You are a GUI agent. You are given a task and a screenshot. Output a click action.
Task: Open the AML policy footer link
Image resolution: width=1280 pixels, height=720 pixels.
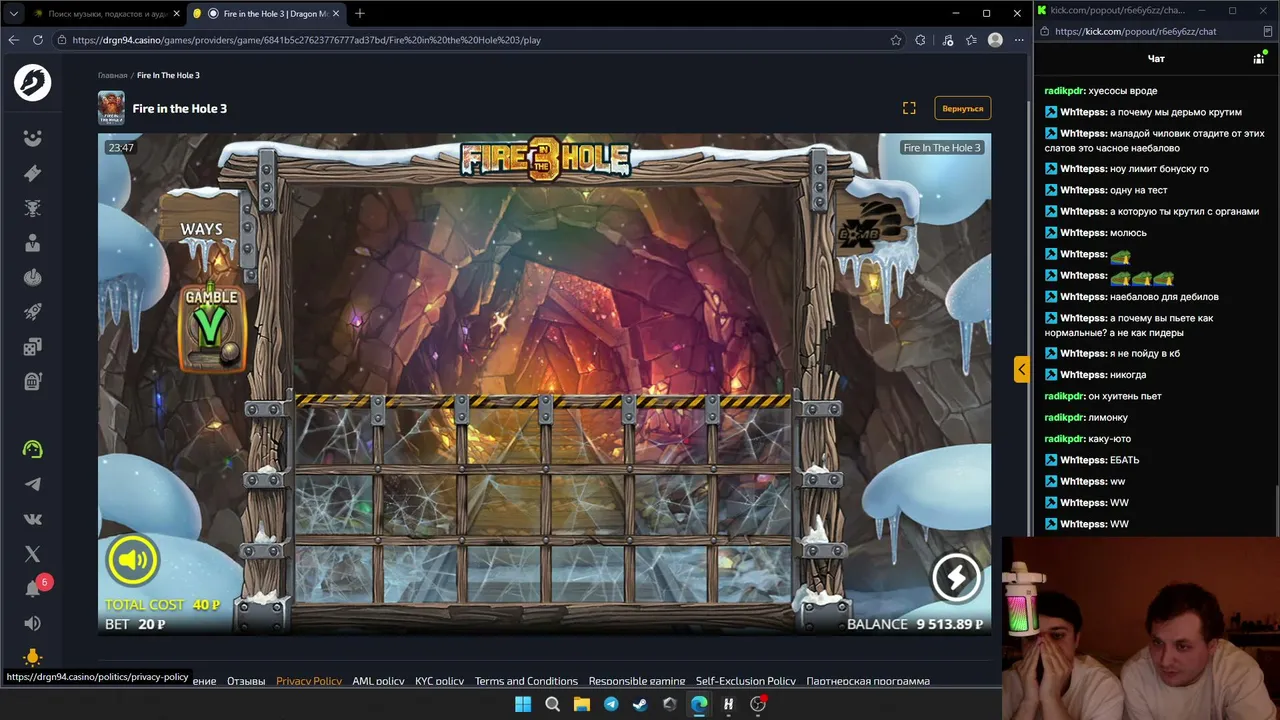pyautogui.click(x=378, y=681)
